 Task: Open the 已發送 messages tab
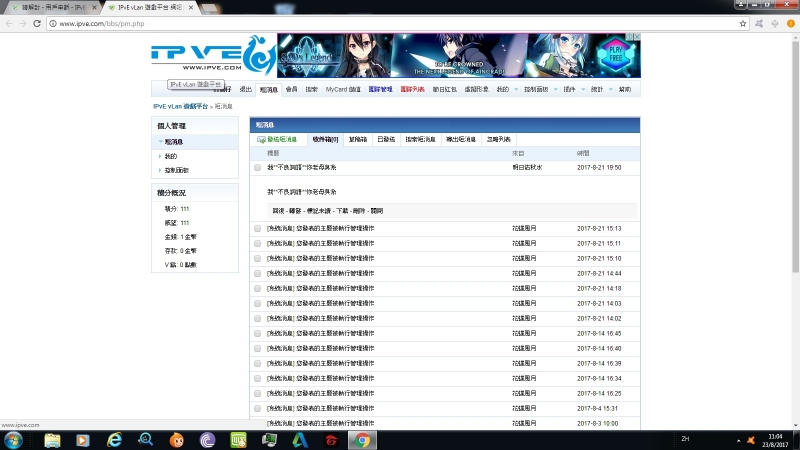pyautogui.click(x=387, y=140)
